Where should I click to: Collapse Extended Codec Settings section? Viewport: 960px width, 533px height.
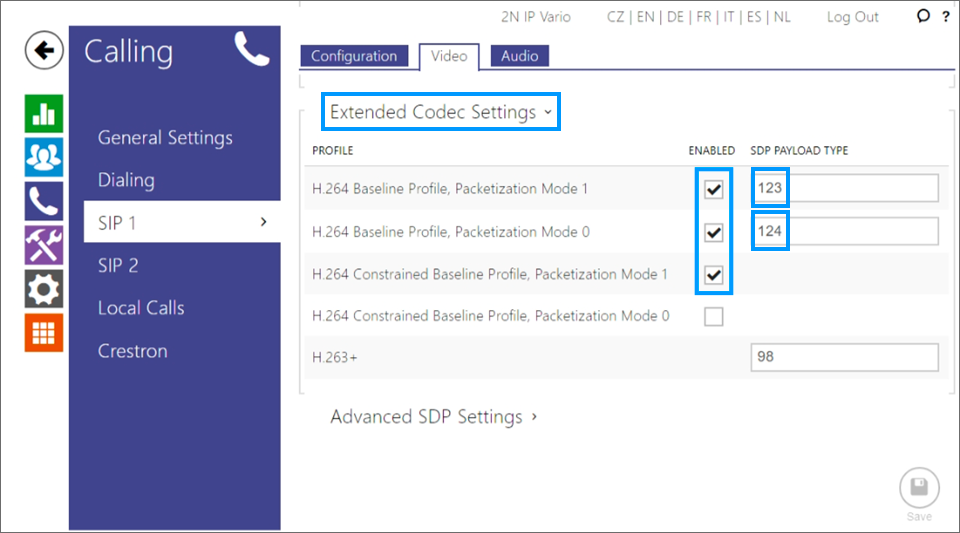(x=441, y=112)
